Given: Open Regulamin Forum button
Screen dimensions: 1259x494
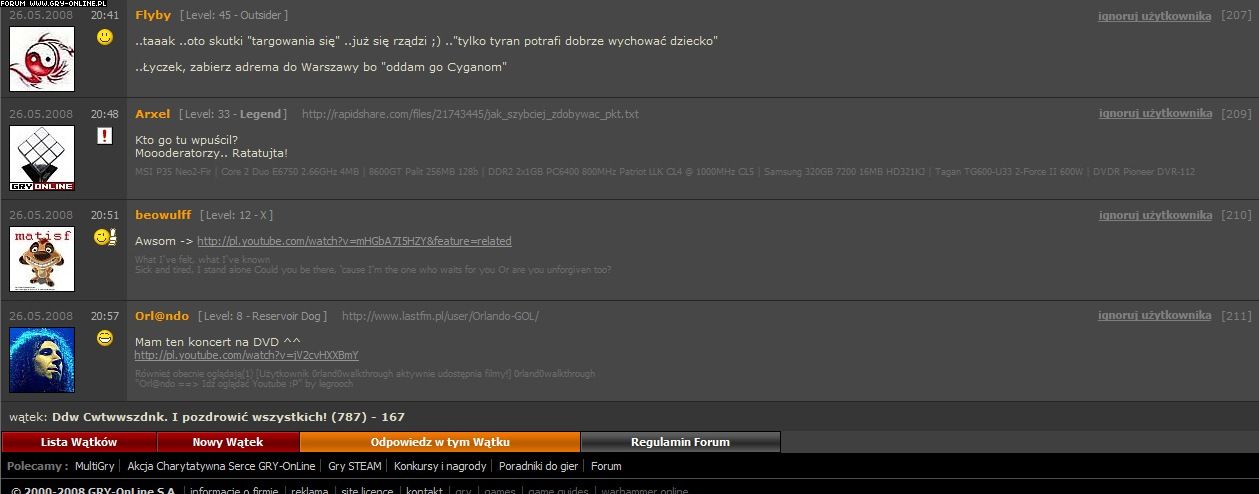Looking at the screenshot, I should click(680, 442).
